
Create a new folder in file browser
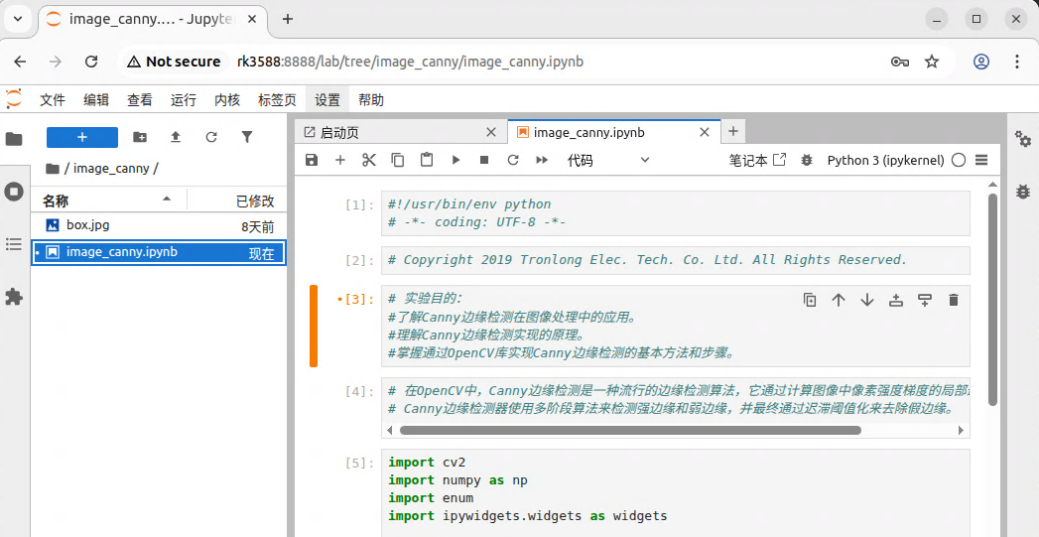[140, 137]
